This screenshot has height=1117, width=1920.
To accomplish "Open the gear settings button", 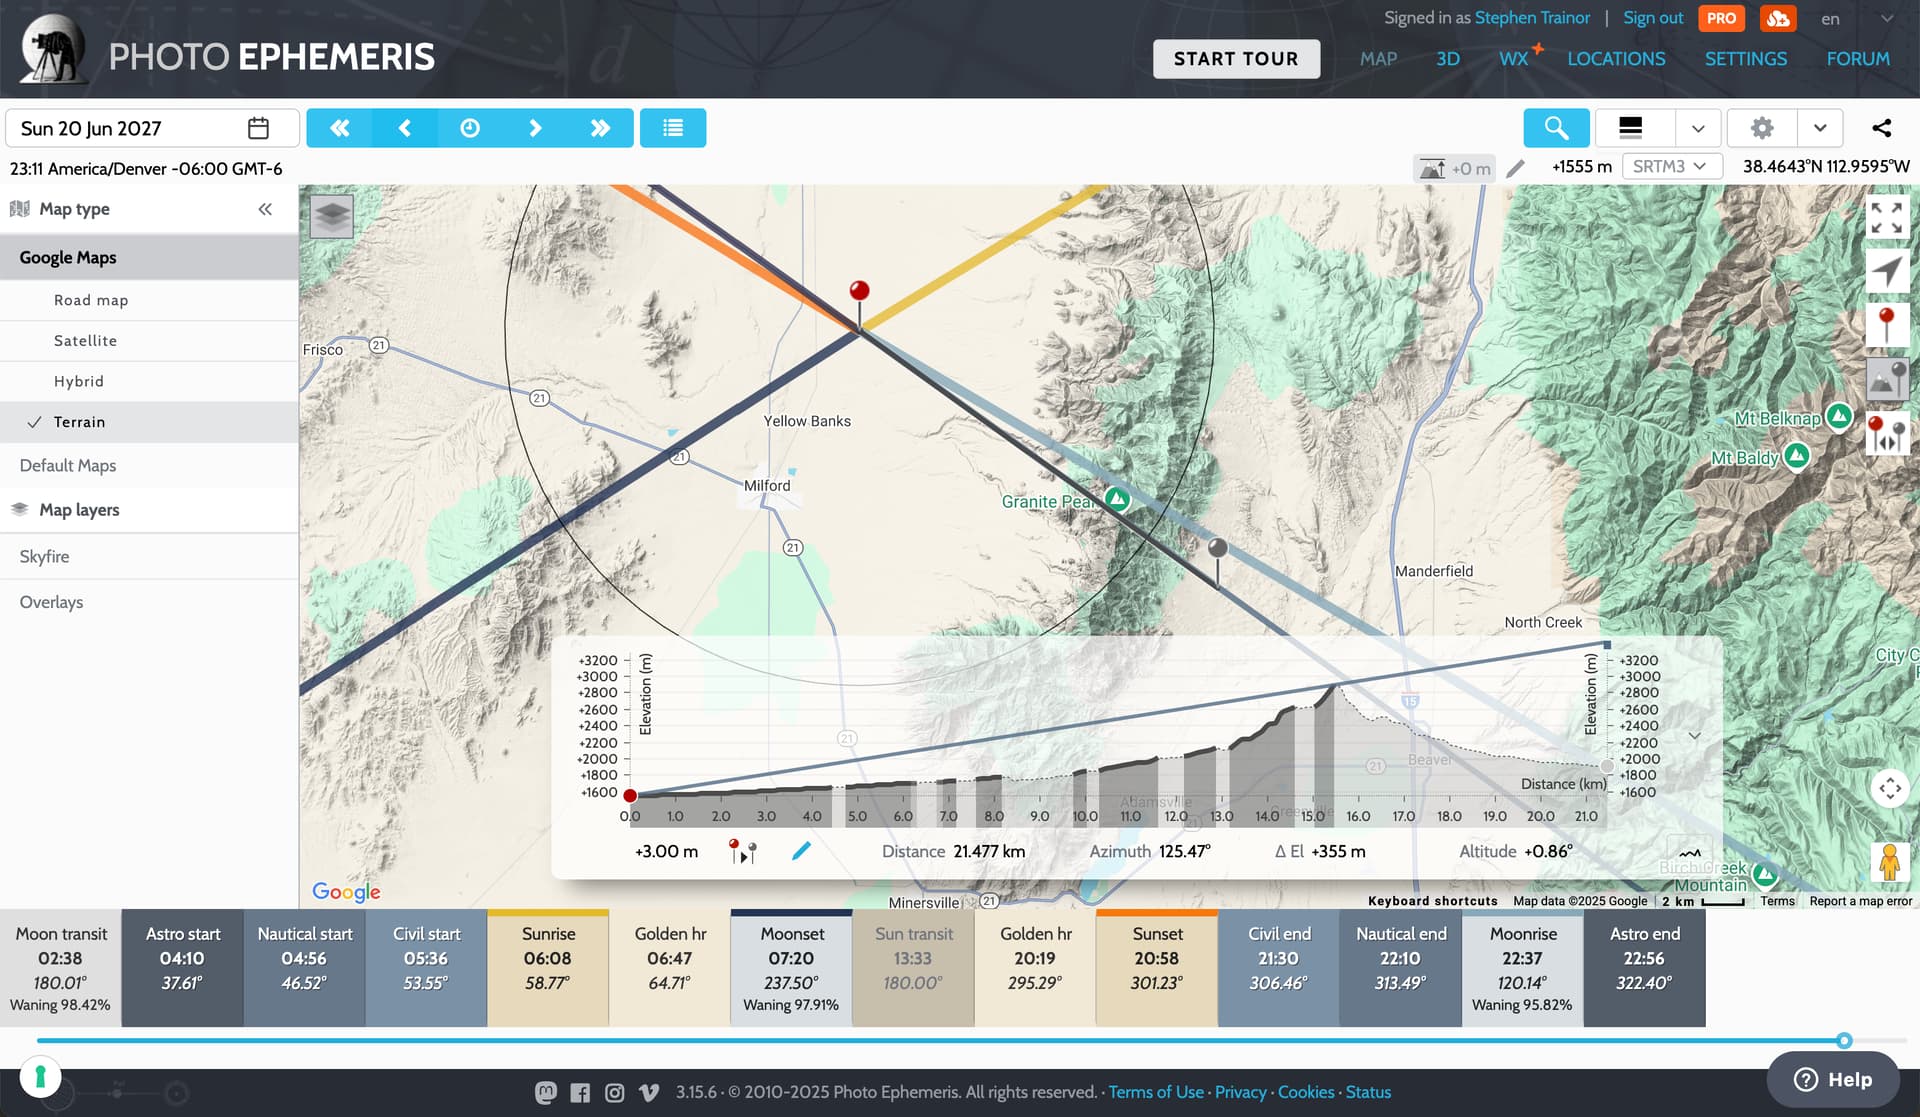I will (x=1762, y=128).
